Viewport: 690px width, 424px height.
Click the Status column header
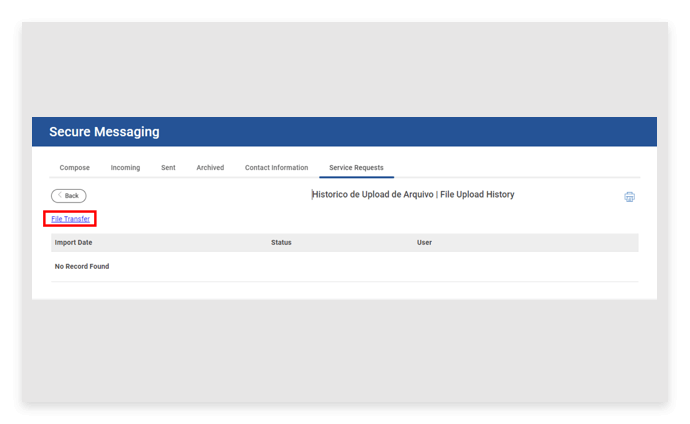(281, 243)
